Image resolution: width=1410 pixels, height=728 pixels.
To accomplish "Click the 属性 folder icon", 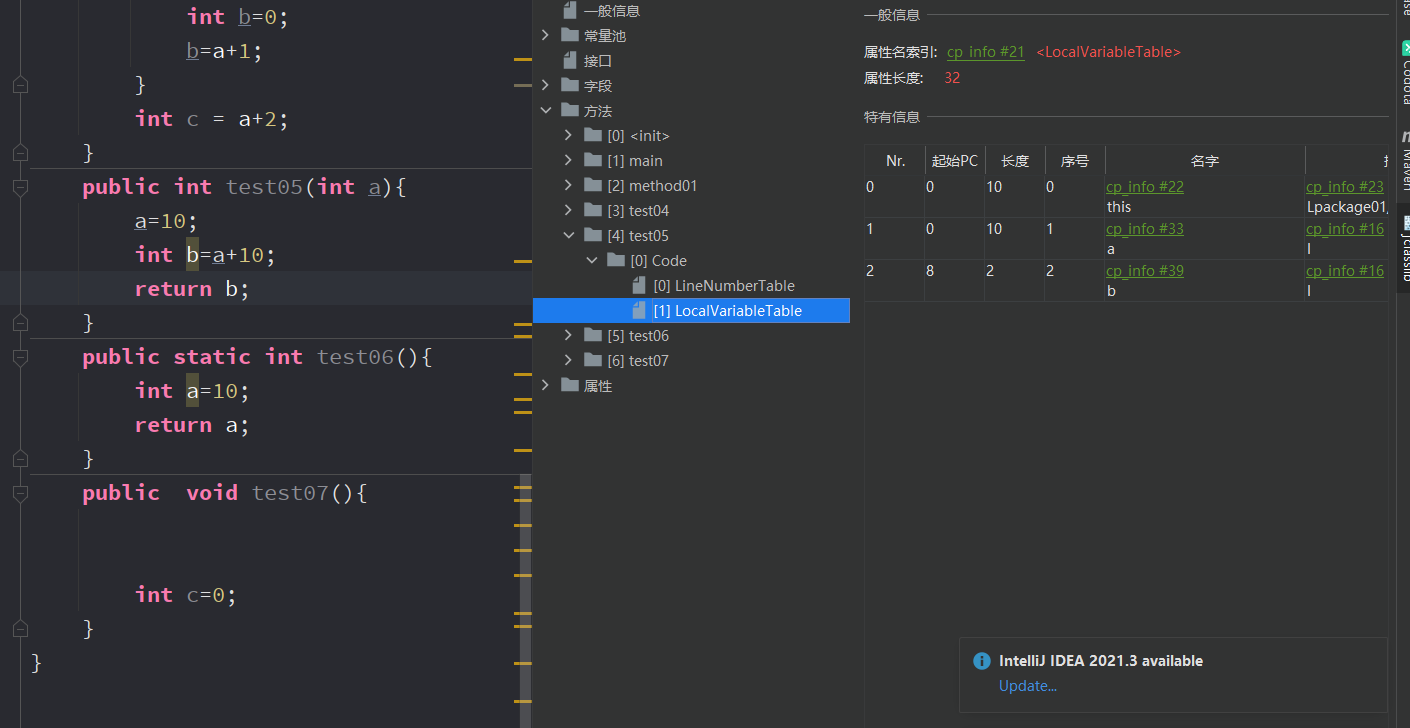I will point(570,385).
